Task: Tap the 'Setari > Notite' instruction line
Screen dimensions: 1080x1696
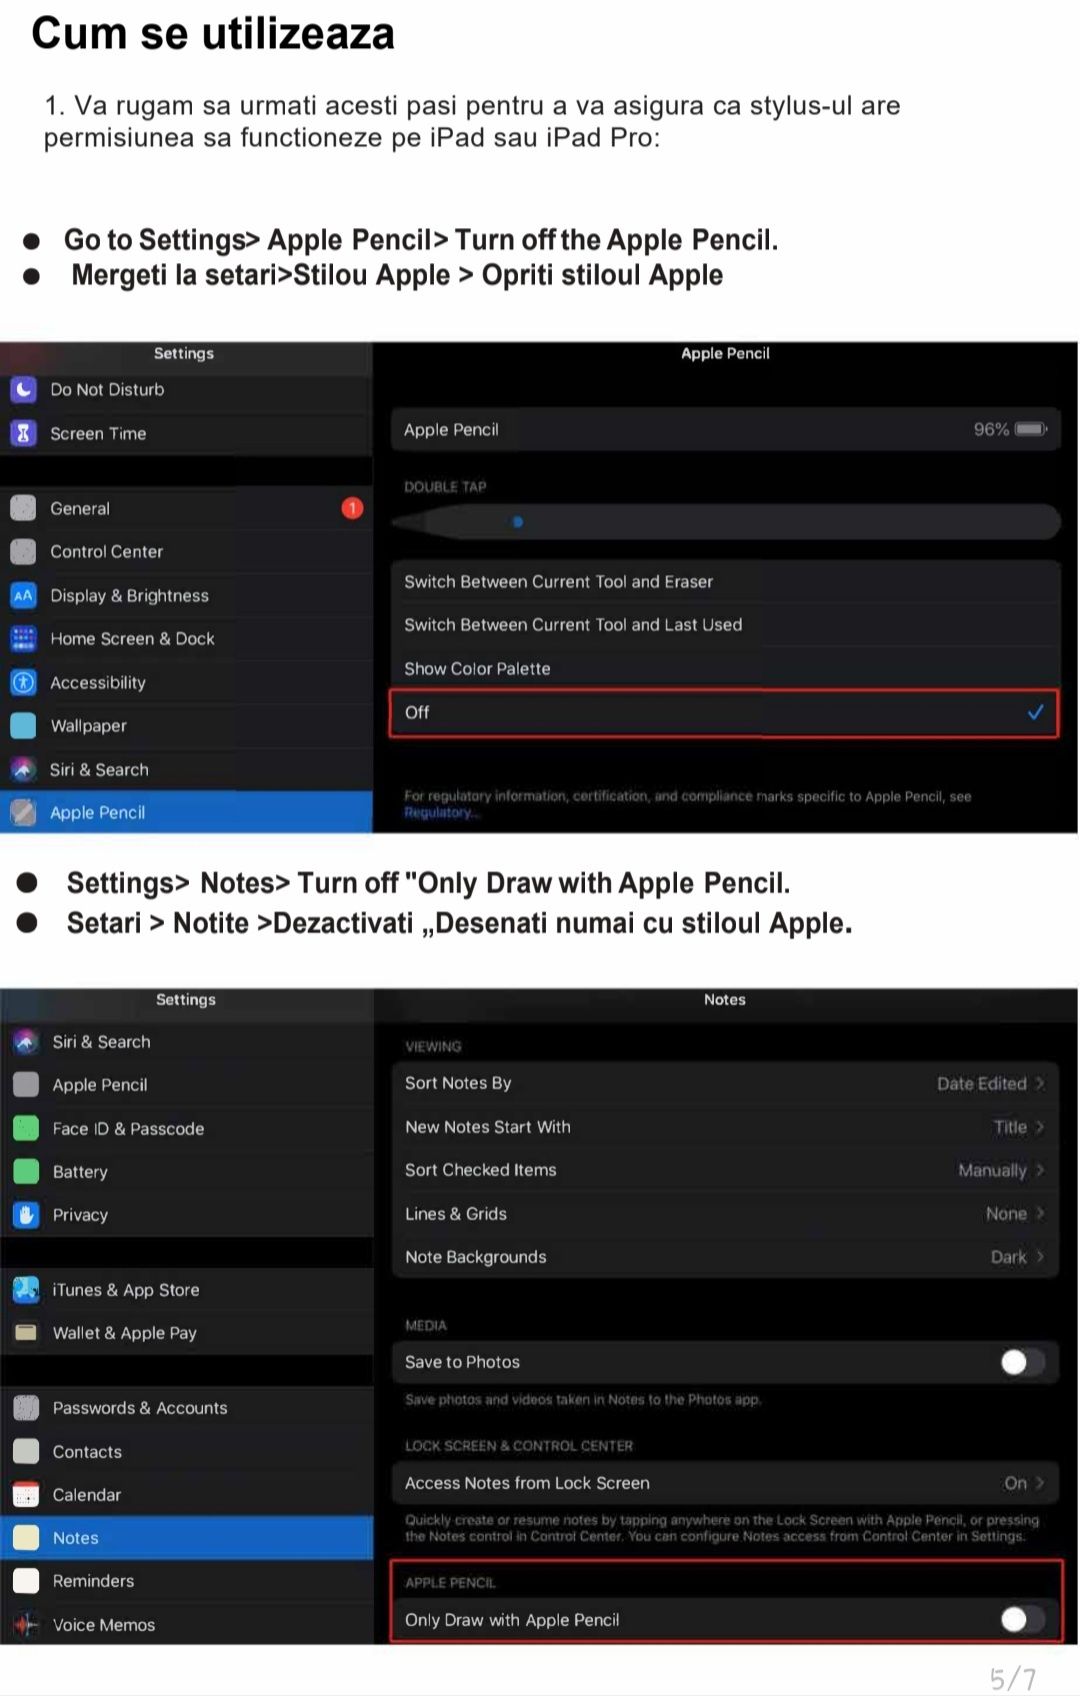Action: pos(459,922)
